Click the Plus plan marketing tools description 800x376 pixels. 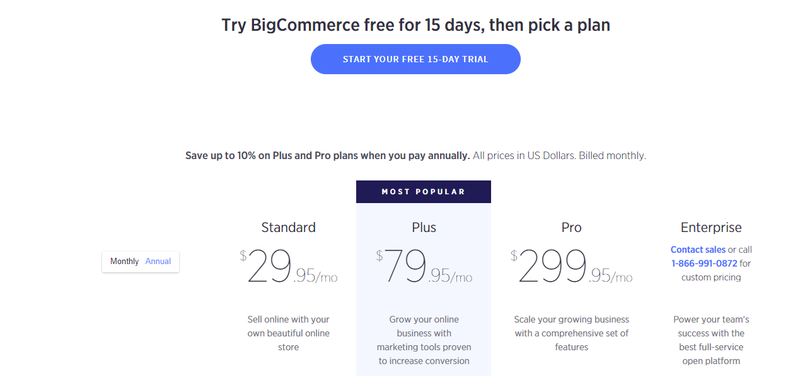(423, 340)
